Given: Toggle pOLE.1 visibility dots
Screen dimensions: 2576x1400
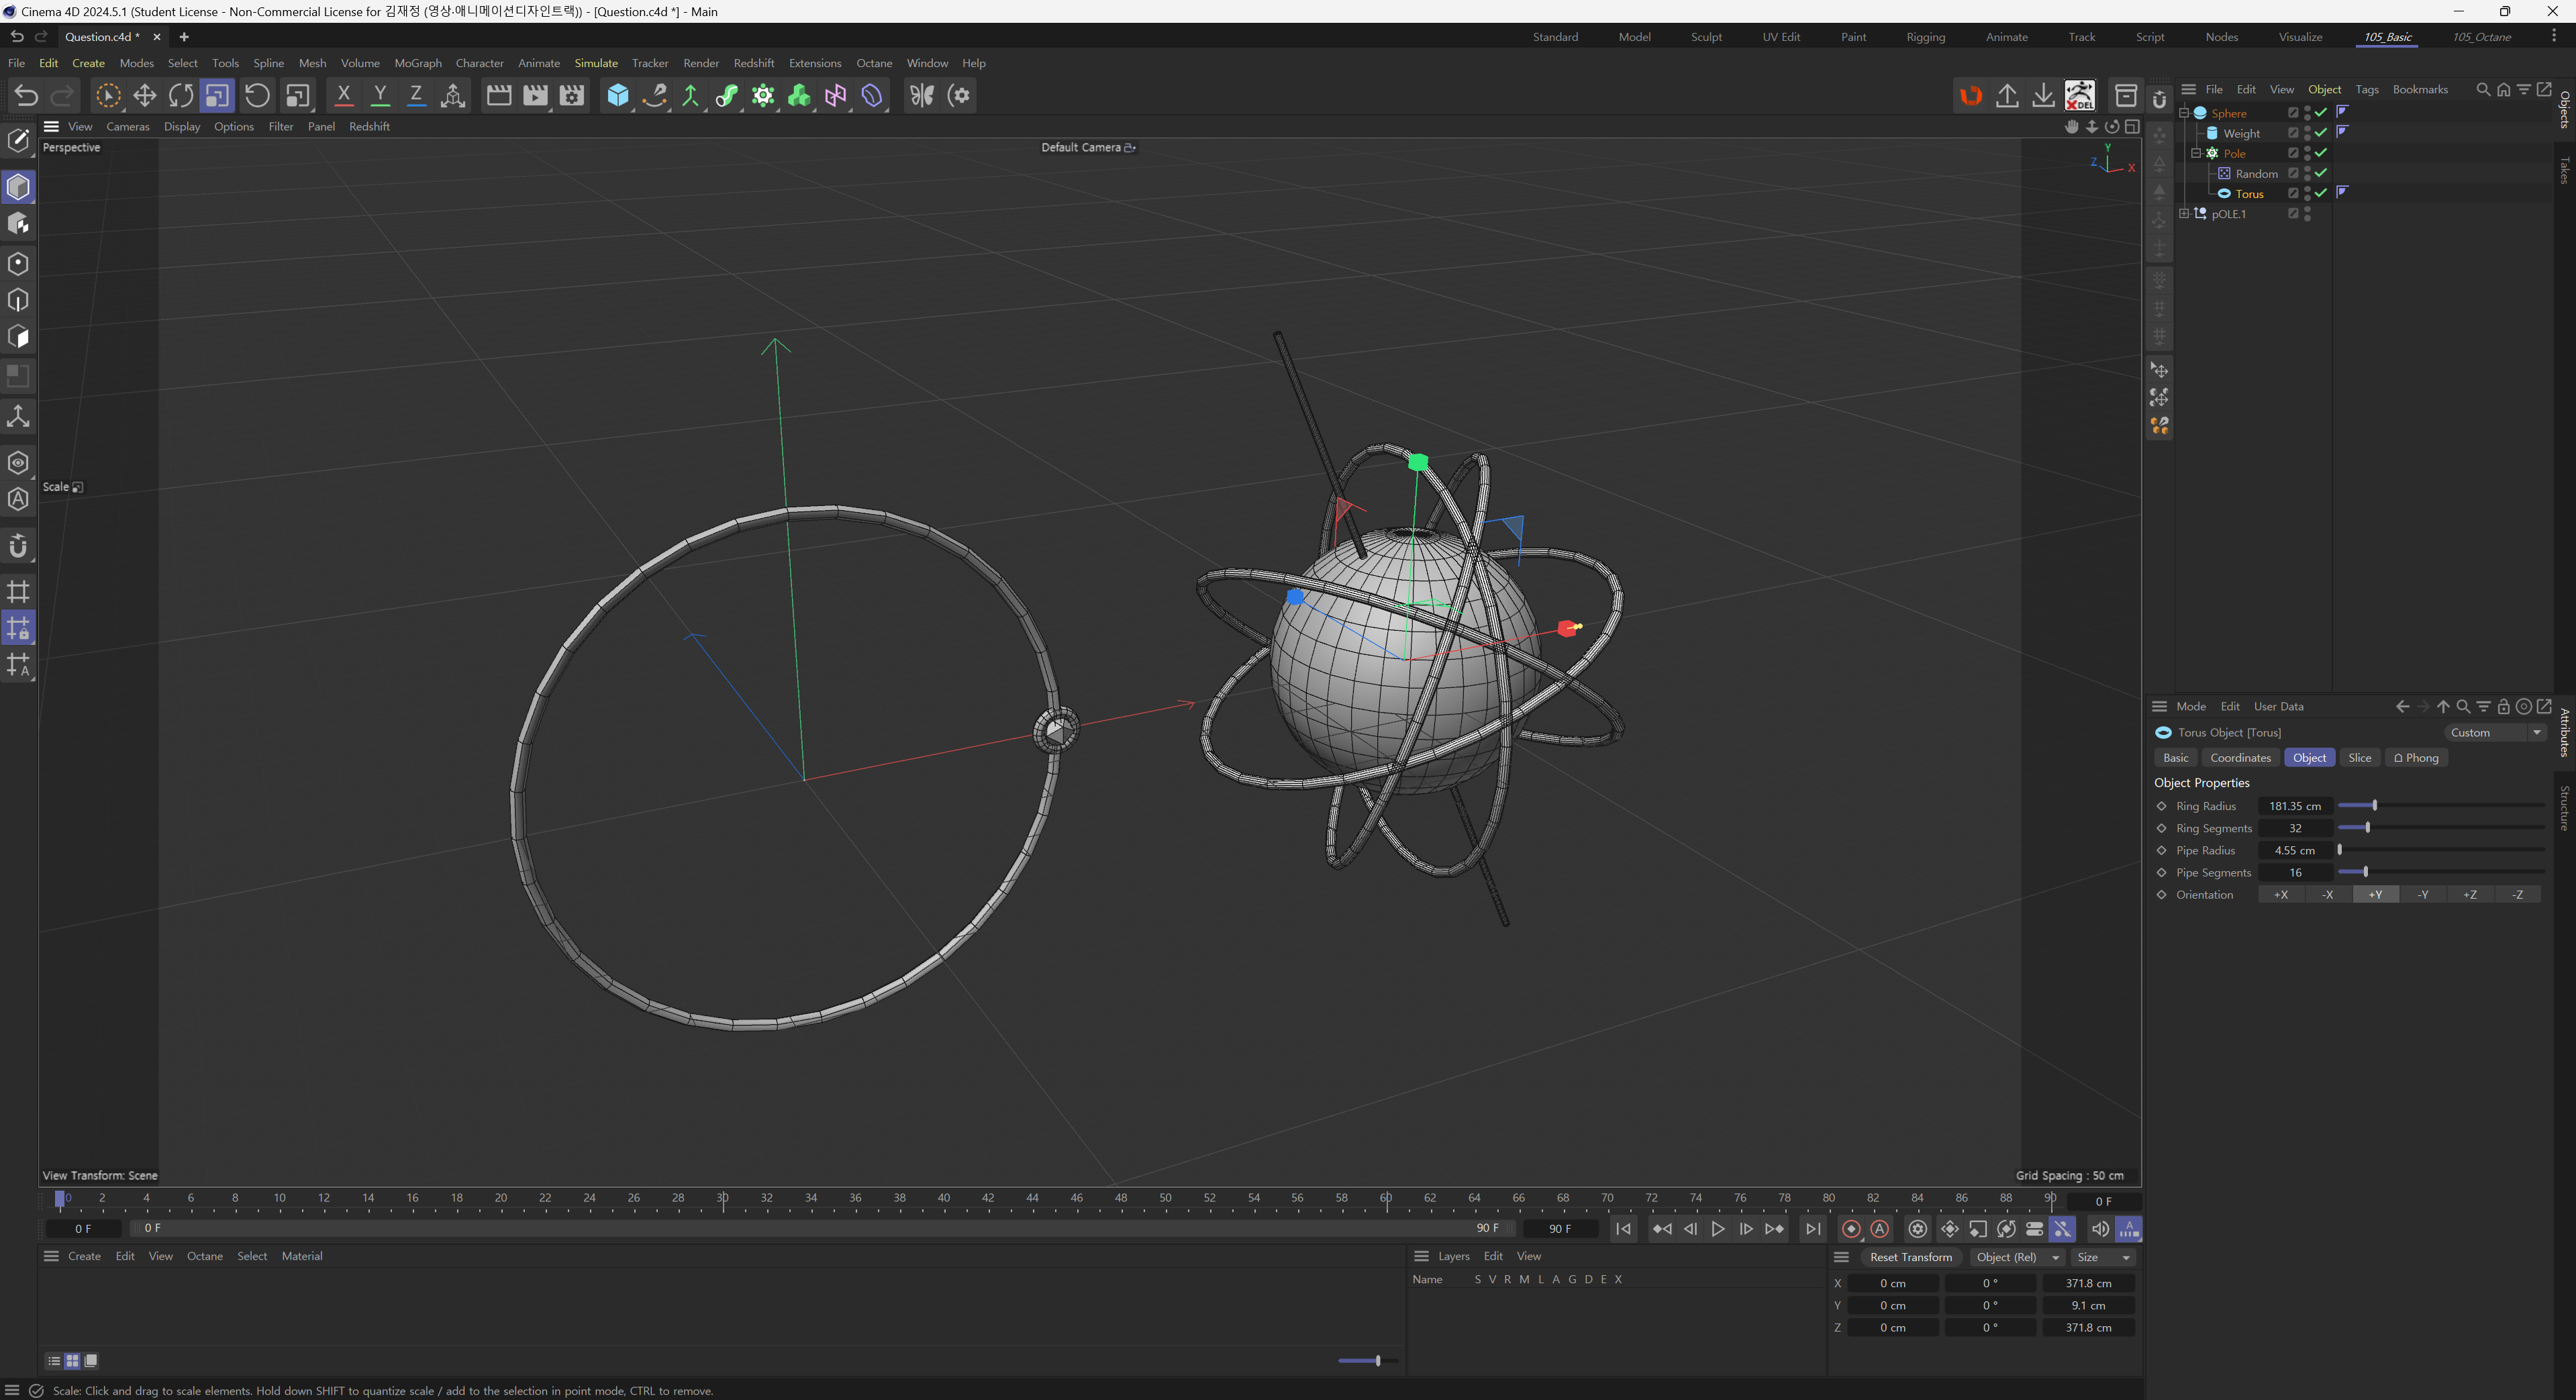Looking at the screenshot, I should [2307, 214].
